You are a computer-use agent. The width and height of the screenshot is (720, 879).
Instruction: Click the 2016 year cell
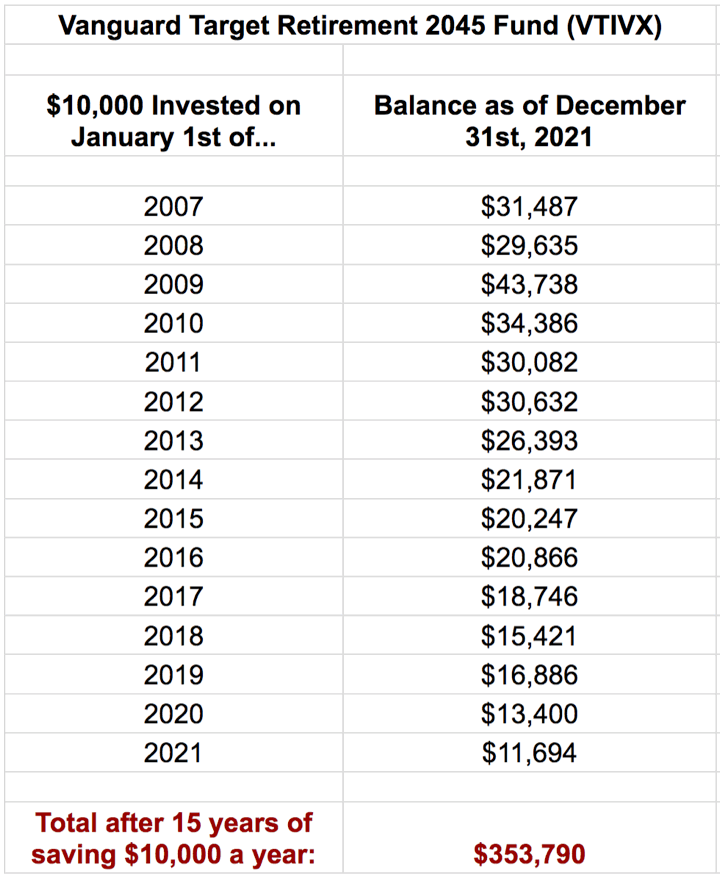(x=173, y=558)
